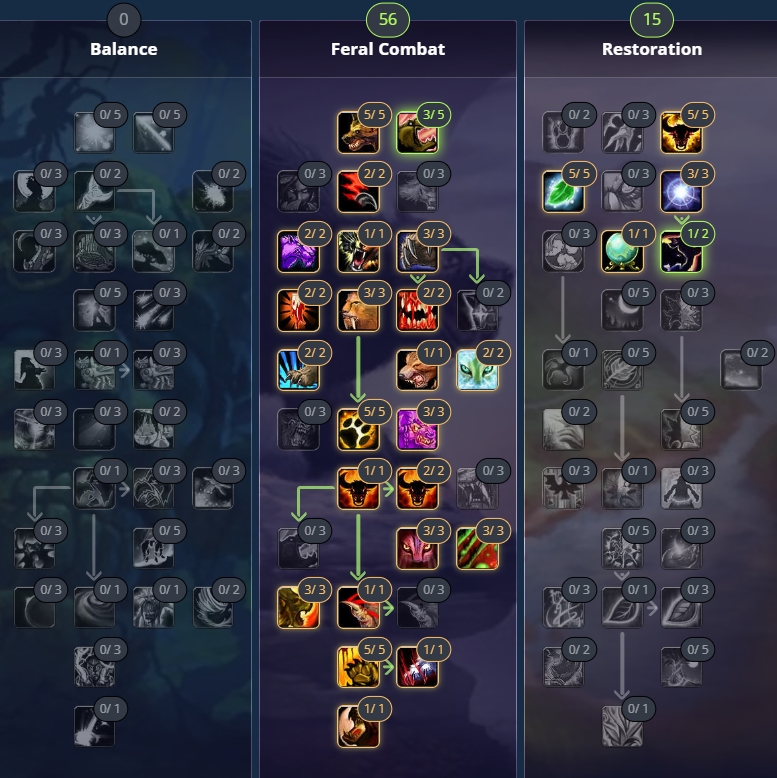Click the bottom-most 0/1 talent in Restoration tree
The width and height of the screenshot is (777, 778).
point(622,726)
